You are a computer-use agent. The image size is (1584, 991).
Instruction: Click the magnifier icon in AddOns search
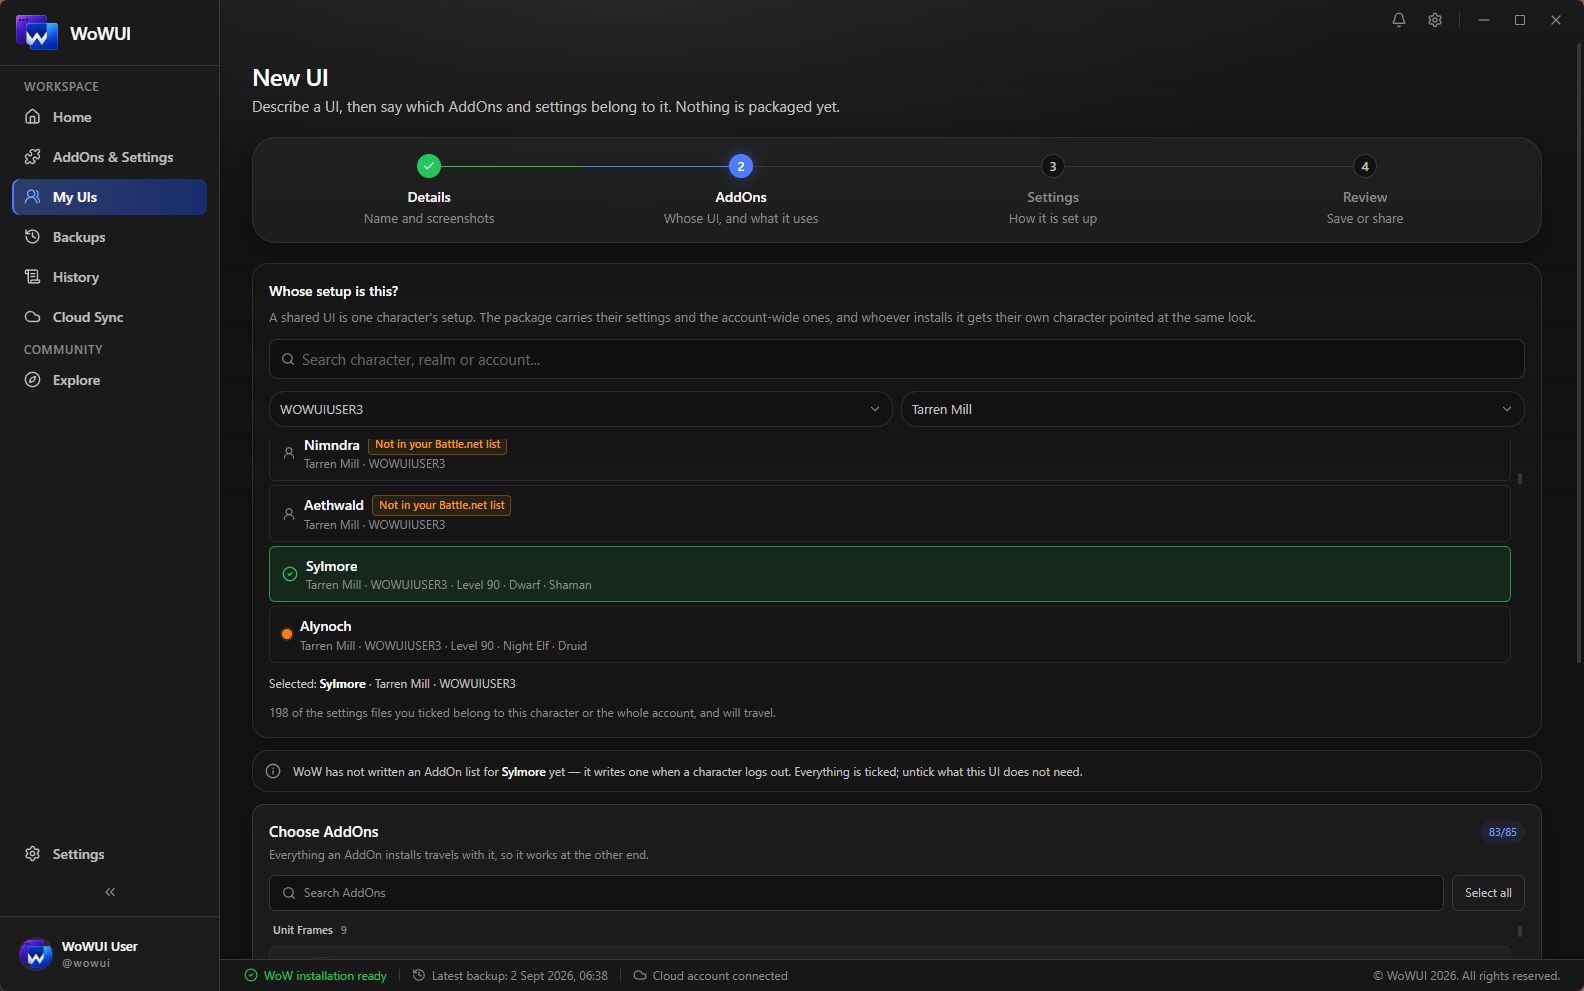click(289, 893)
